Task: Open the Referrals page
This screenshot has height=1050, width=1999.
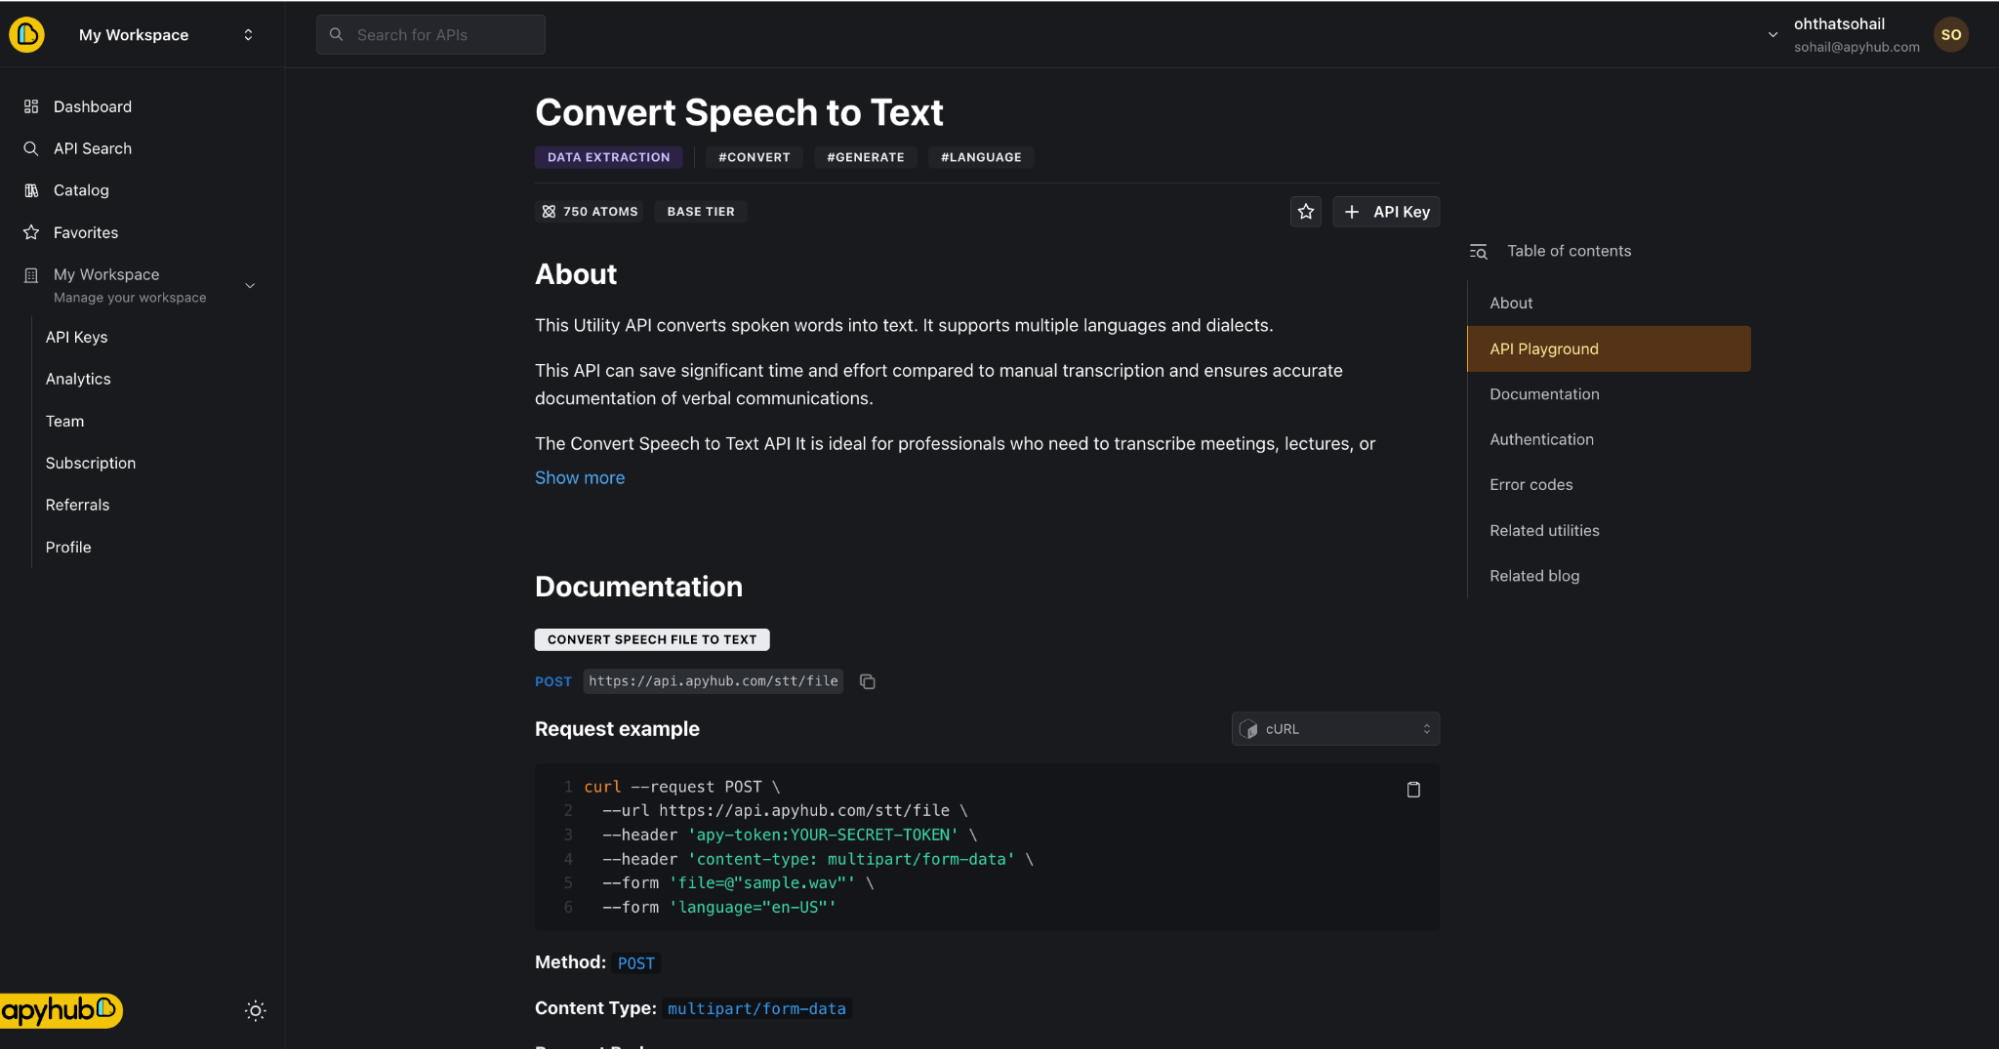Action: pyautogui.click(x=78, y=506)
